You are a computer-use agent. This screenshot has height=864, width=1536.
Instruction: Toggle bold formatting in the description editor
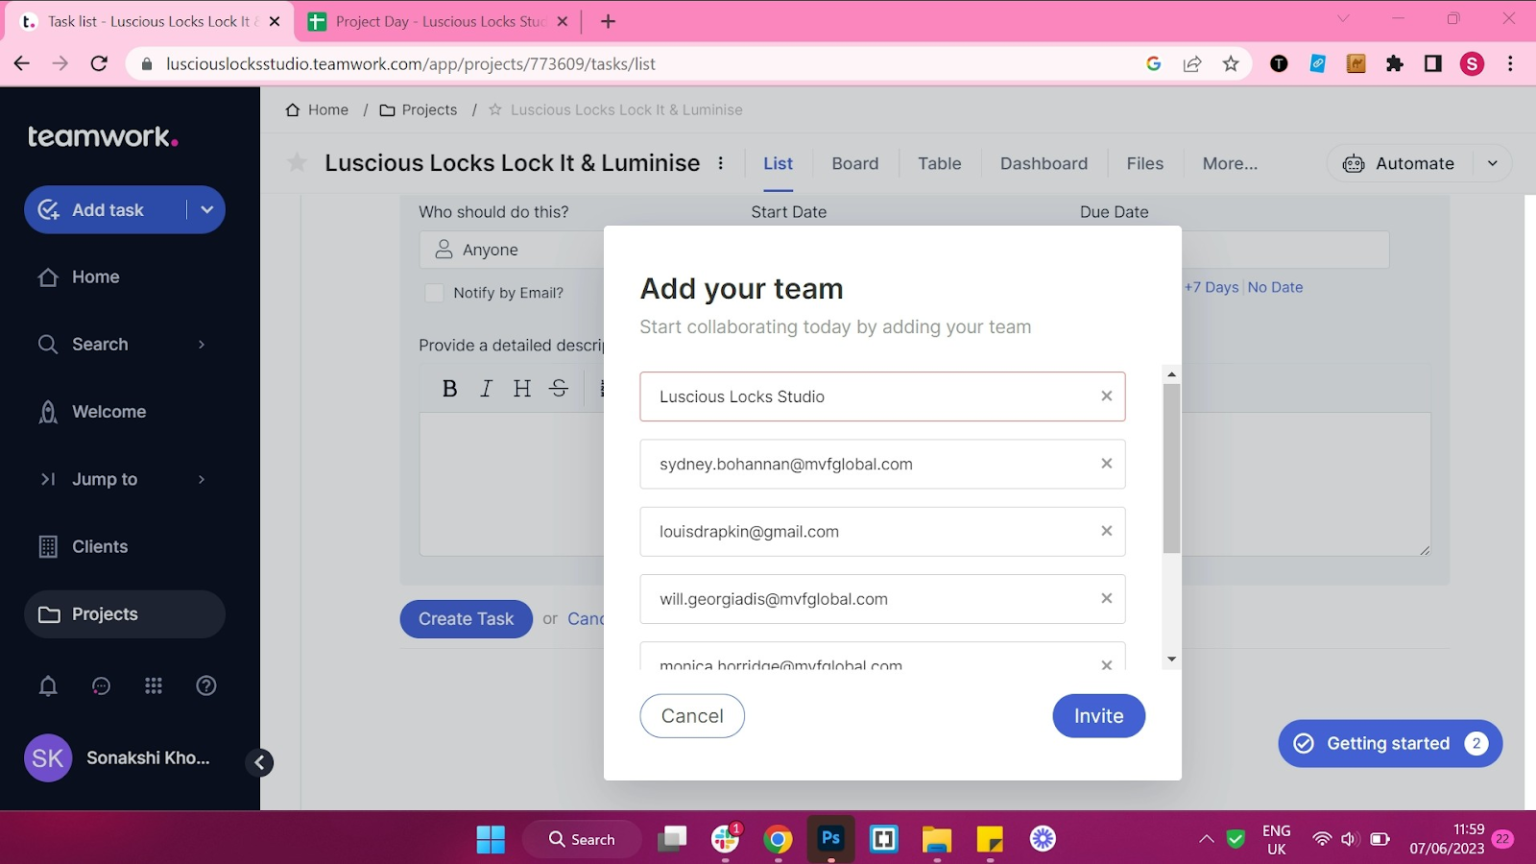pyautogui.click(x=449, y=388)
